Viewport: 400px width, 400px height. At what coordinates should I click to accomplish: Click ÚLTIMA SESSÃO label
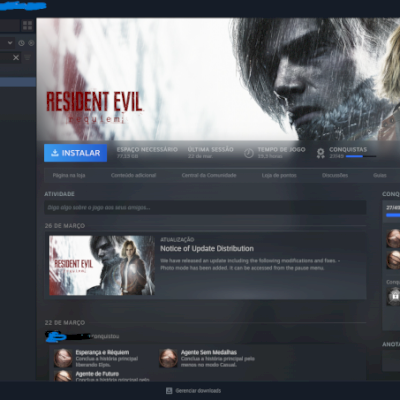pyautogui.click(x=210, y=149)
